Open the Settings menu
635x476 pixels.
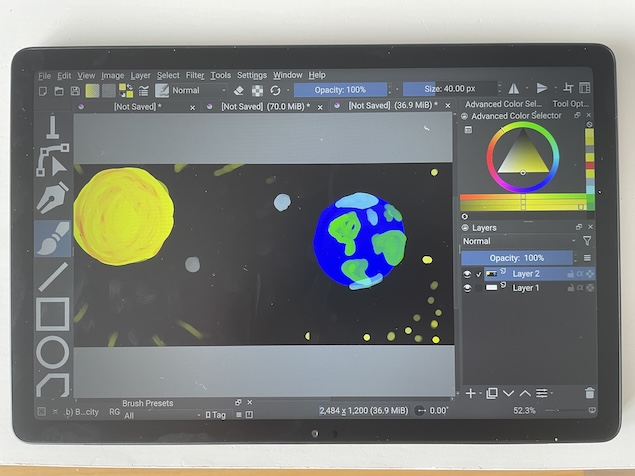coord(252,75)
